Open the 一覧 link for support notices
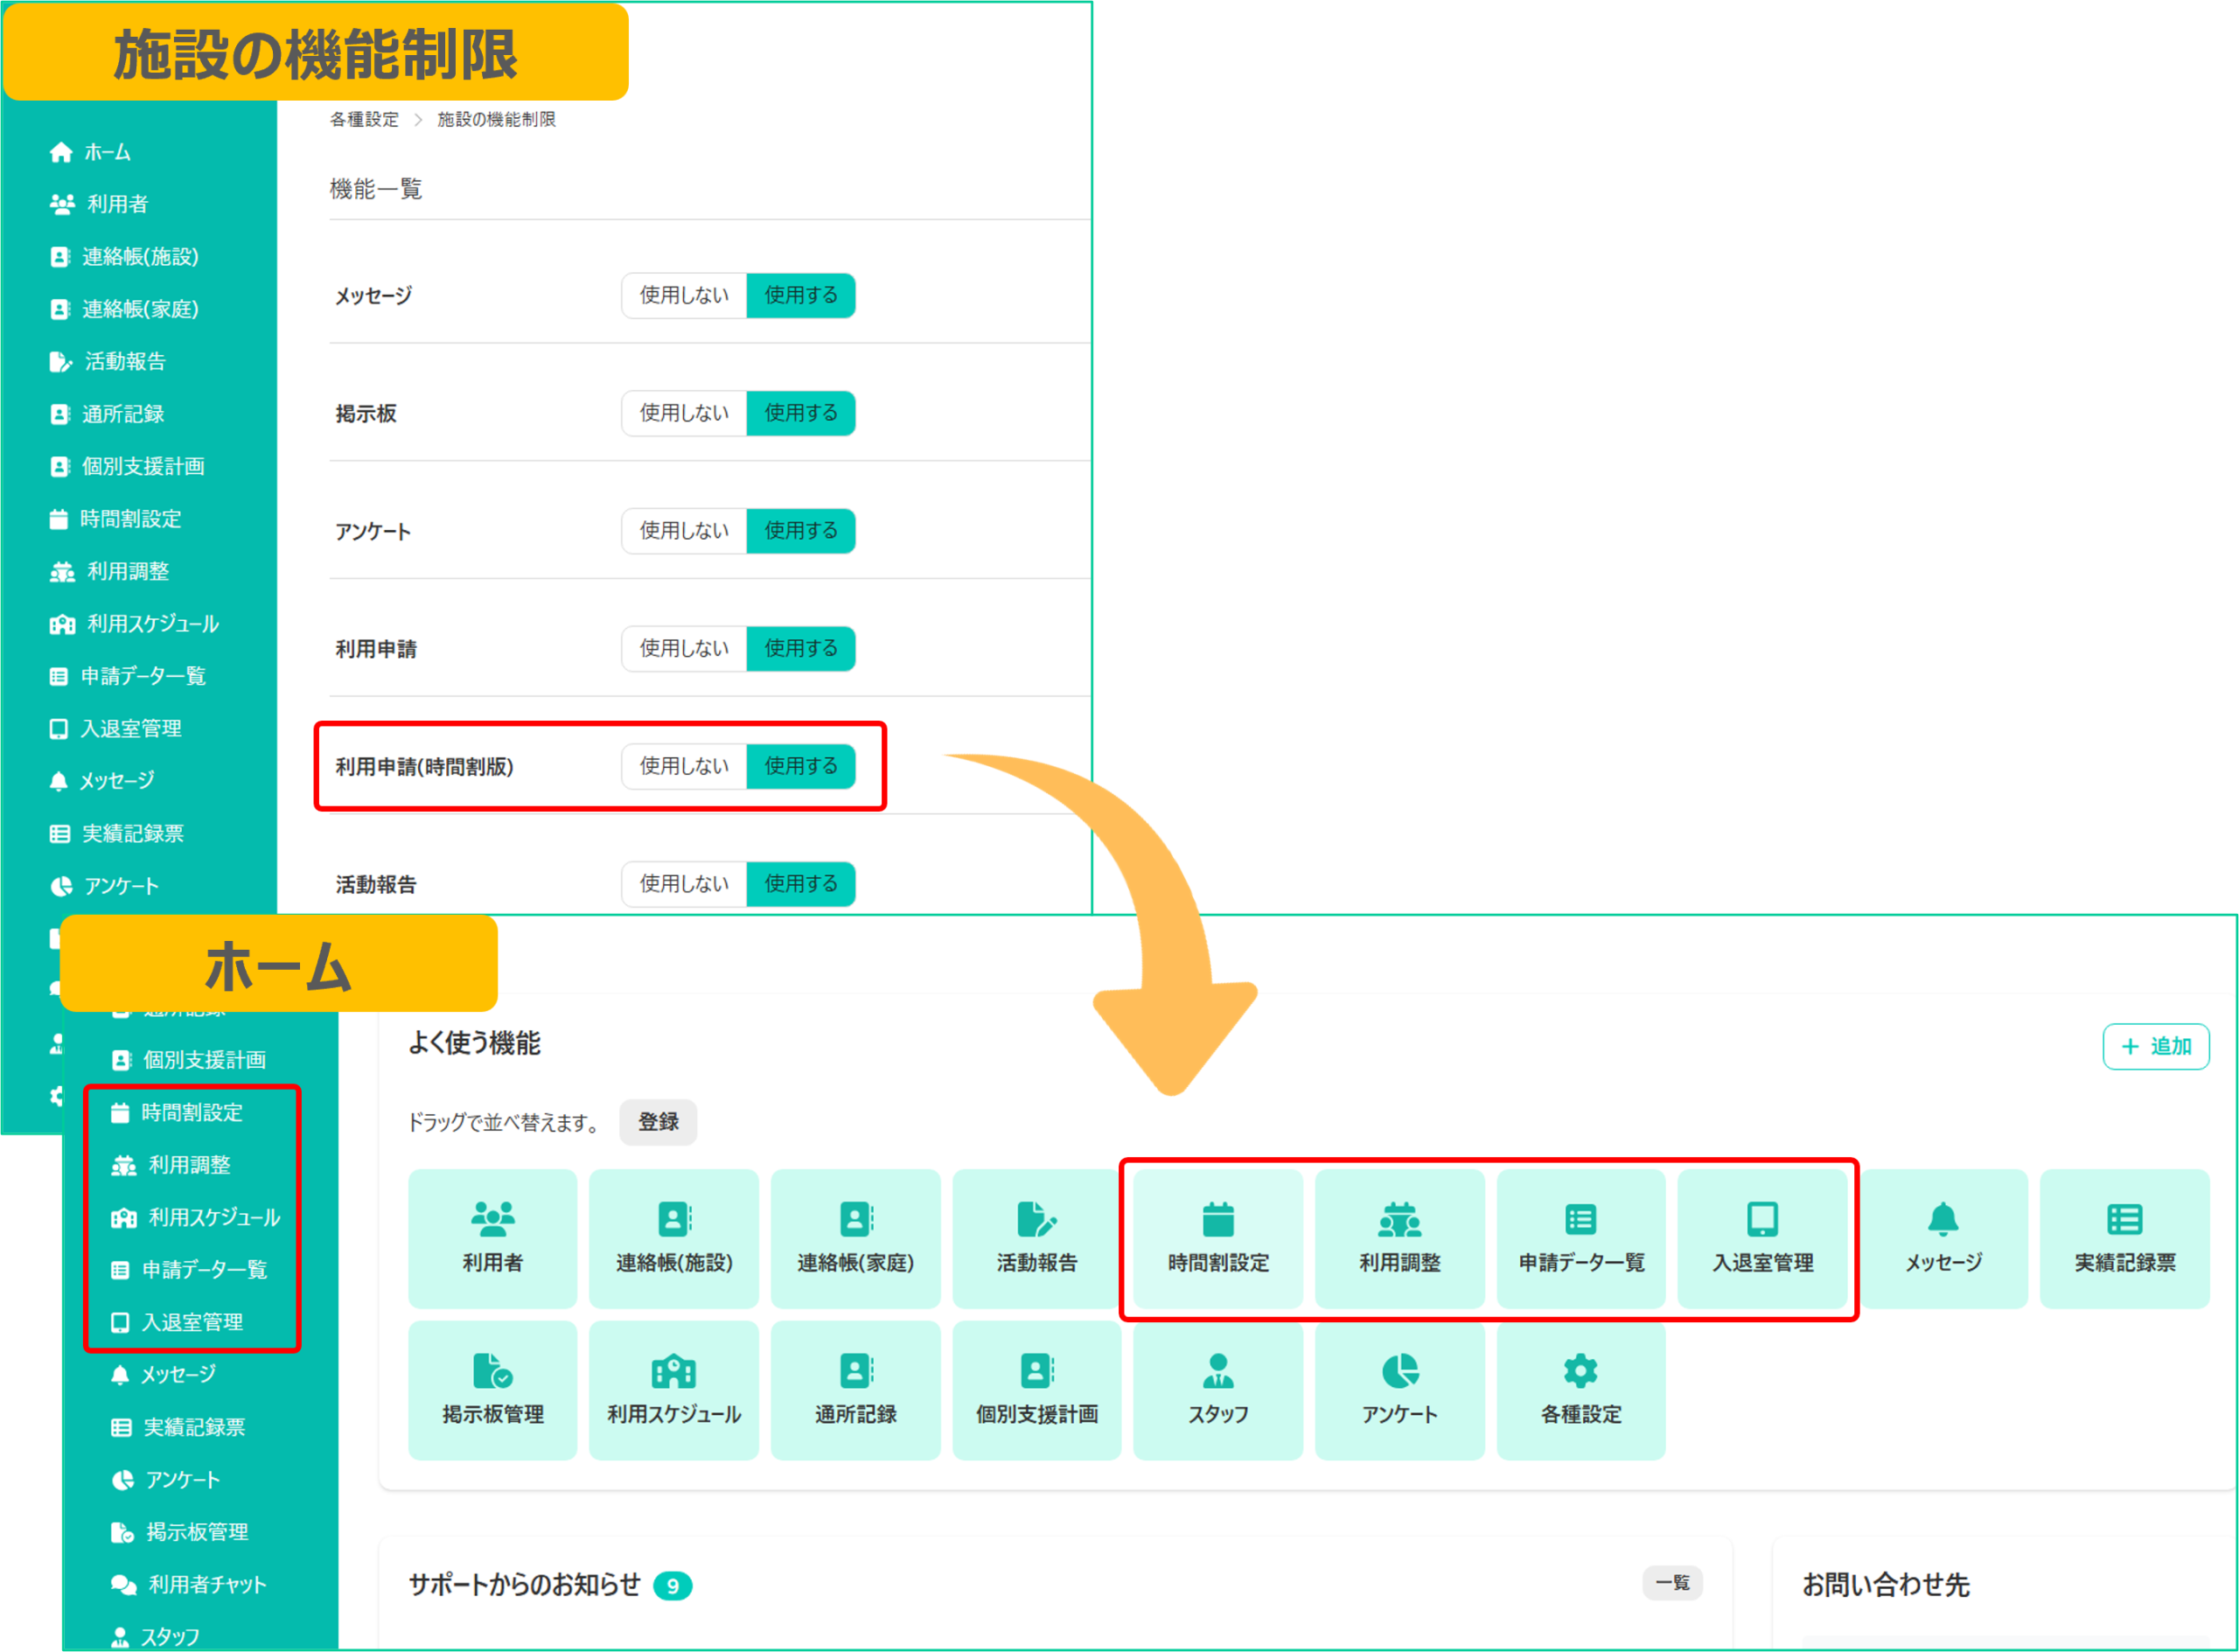Screen dimensions: 2239x1652 [x=1671, y=1582]
